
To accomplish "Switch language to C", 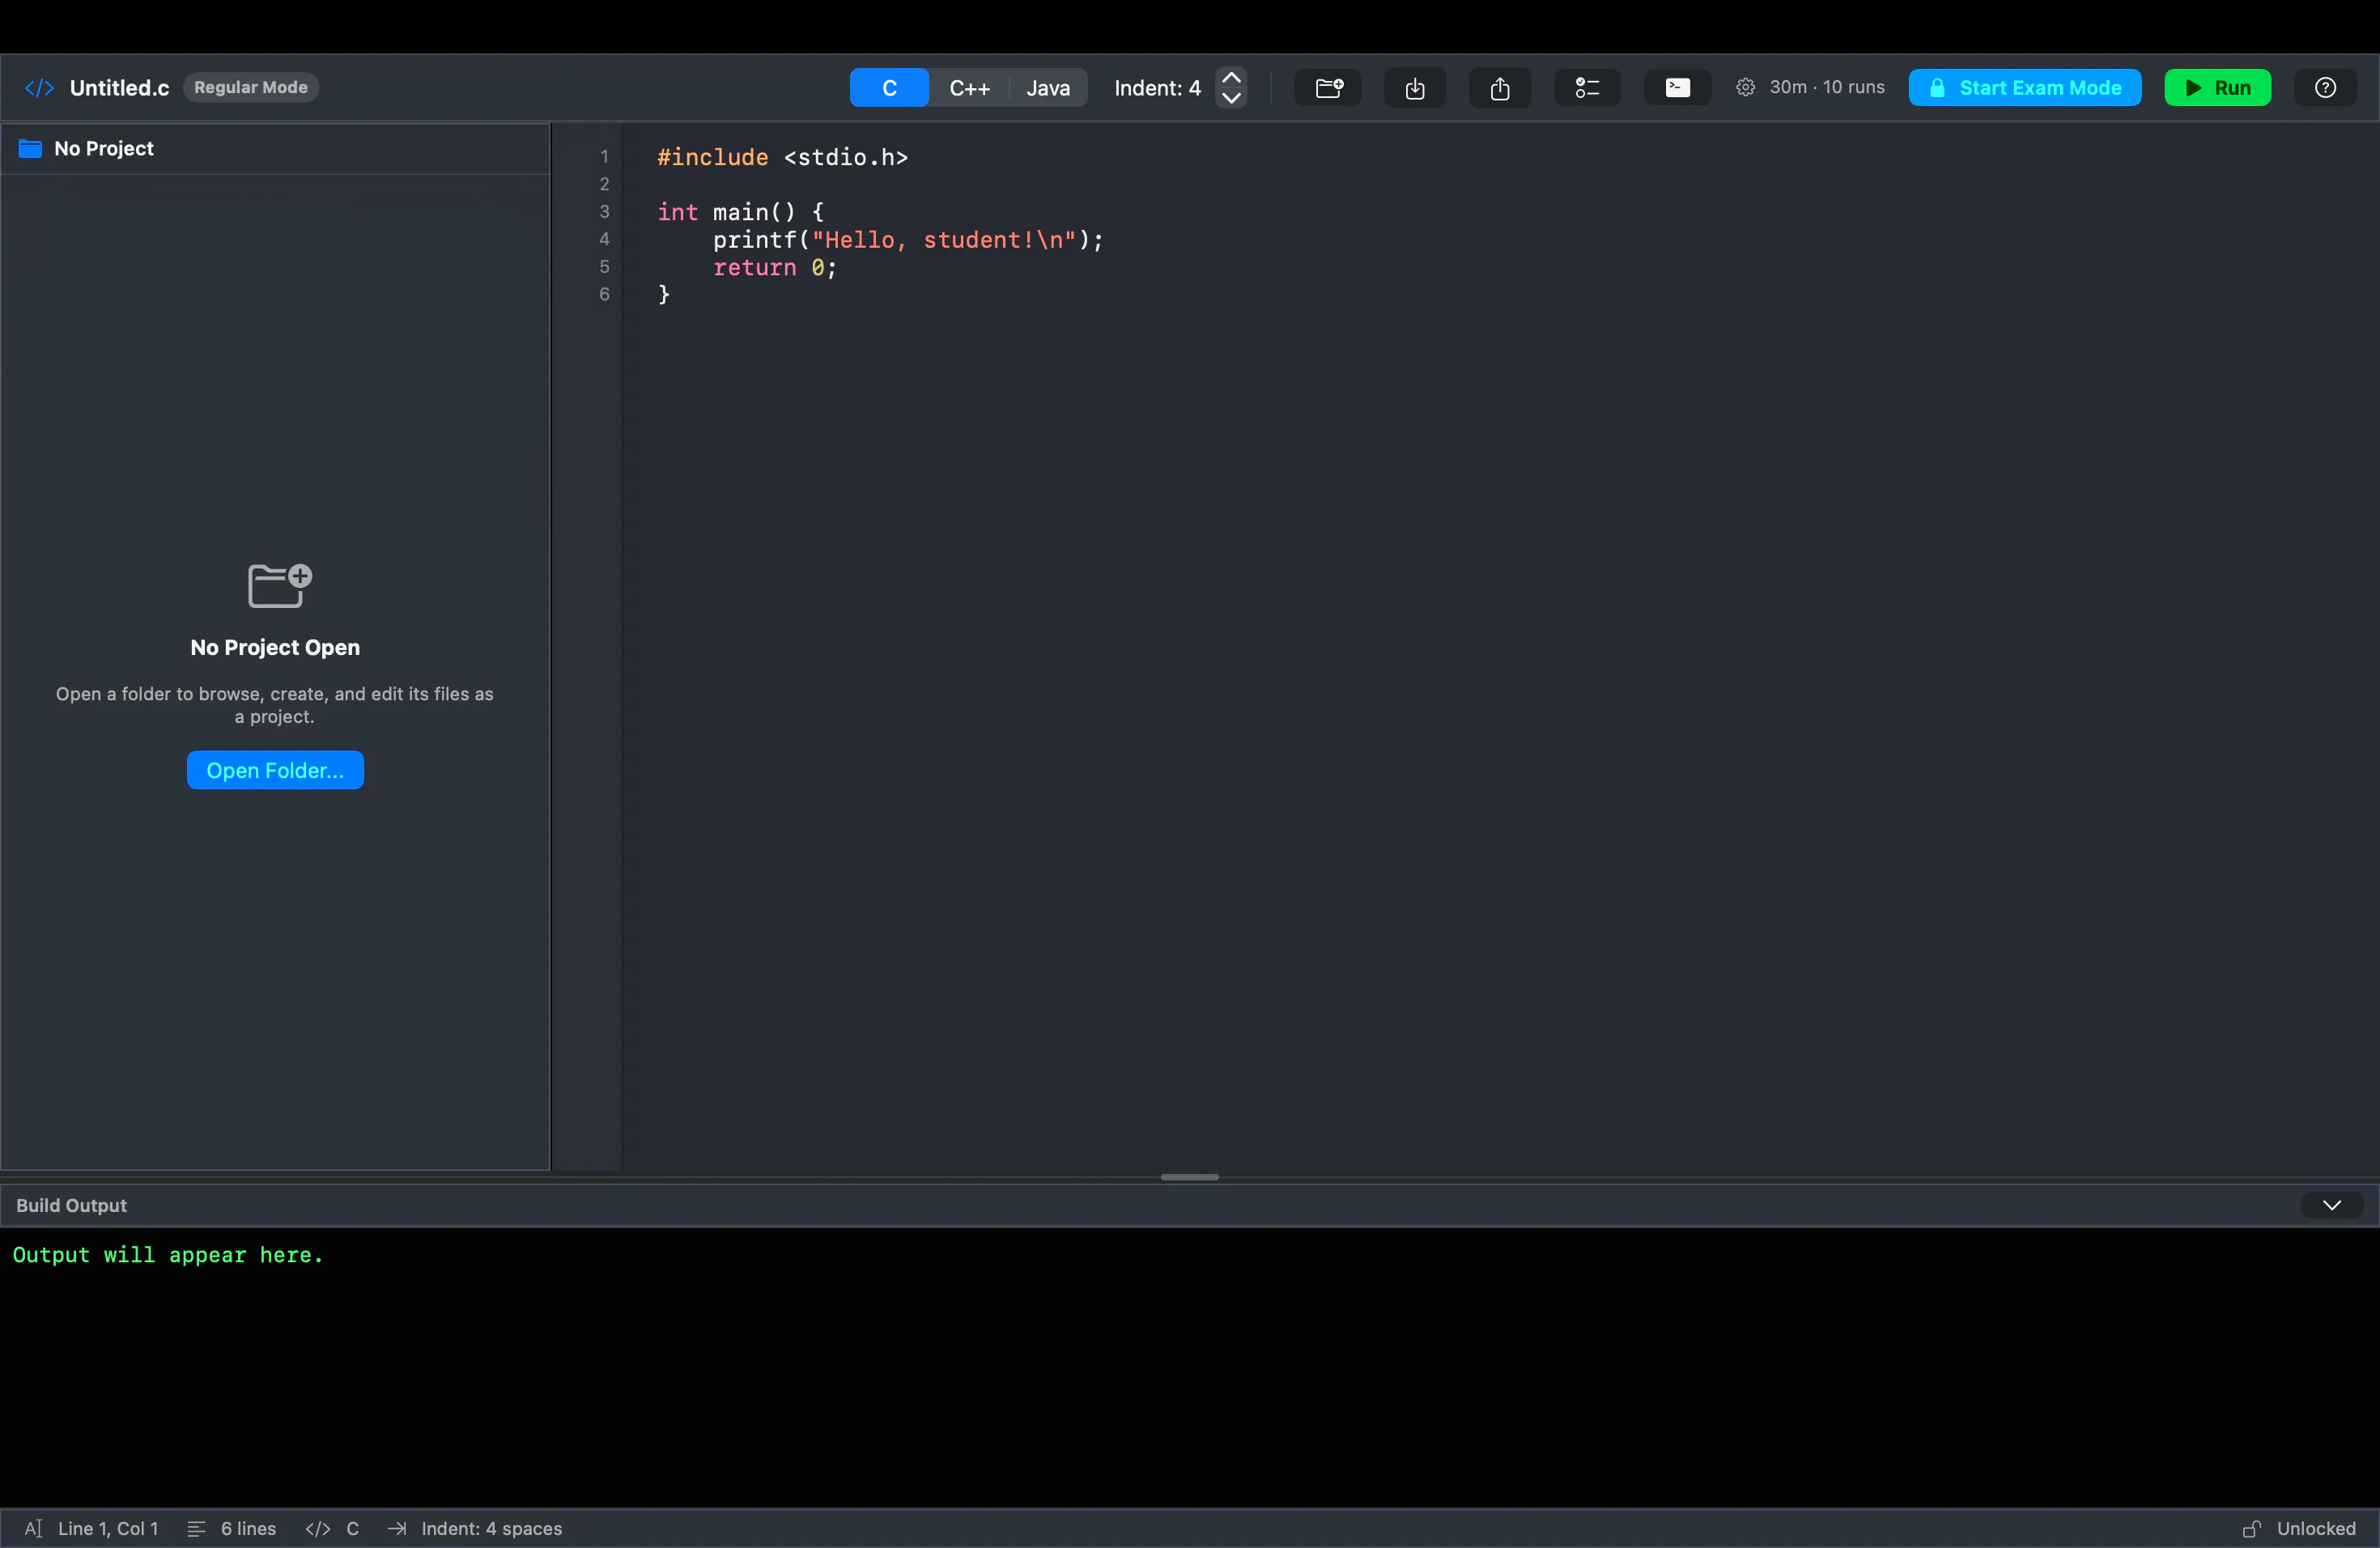I will (889, 88).
